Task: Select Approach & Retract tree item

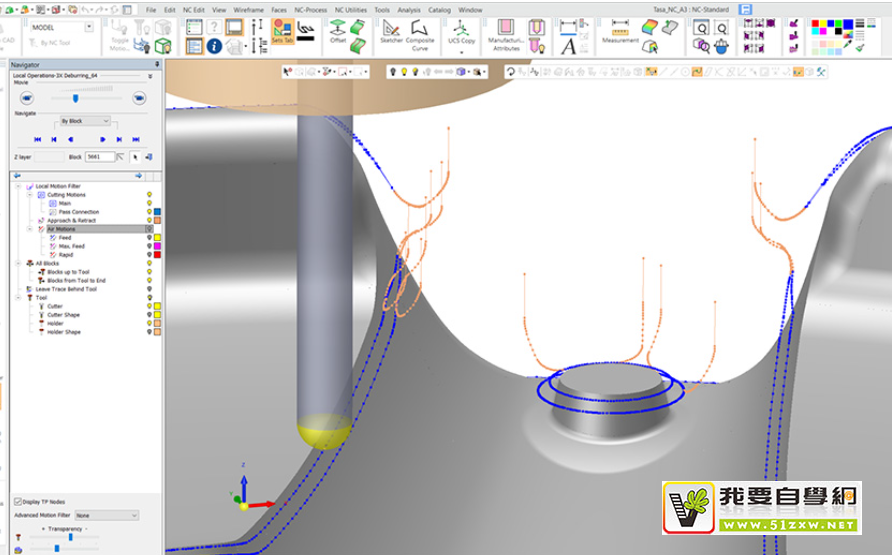Action: coord(72,220)
